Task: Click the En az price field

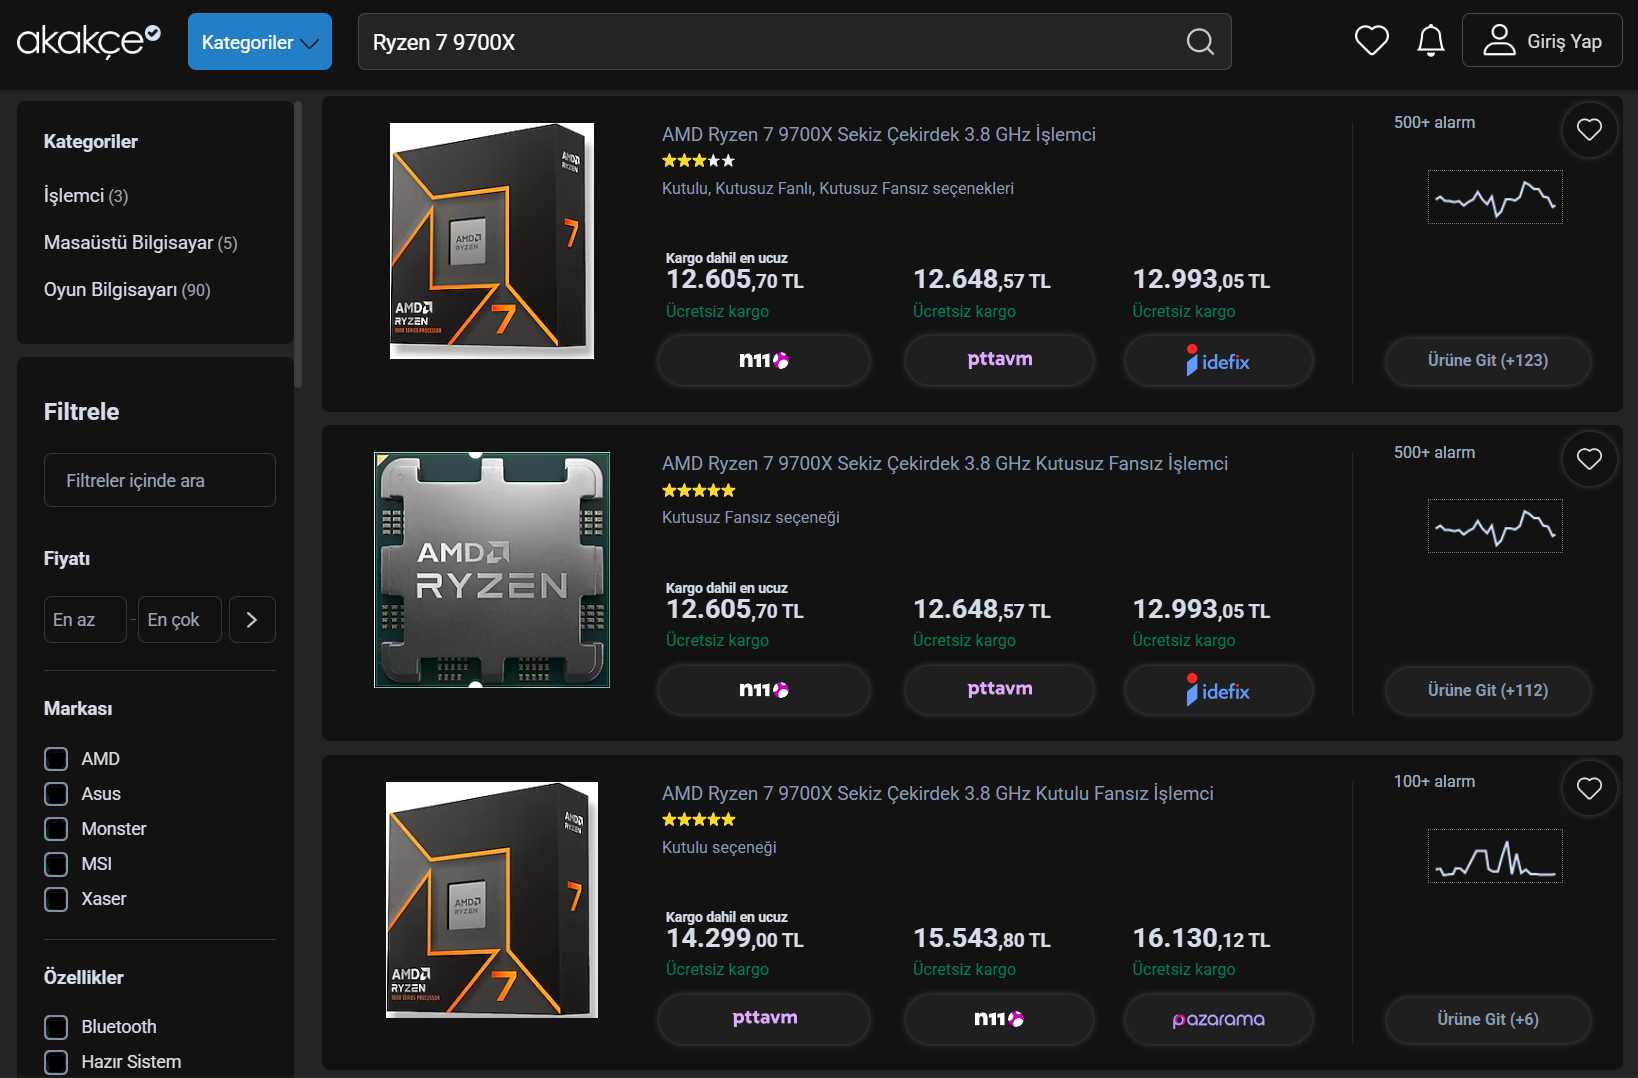Action: 85,620
